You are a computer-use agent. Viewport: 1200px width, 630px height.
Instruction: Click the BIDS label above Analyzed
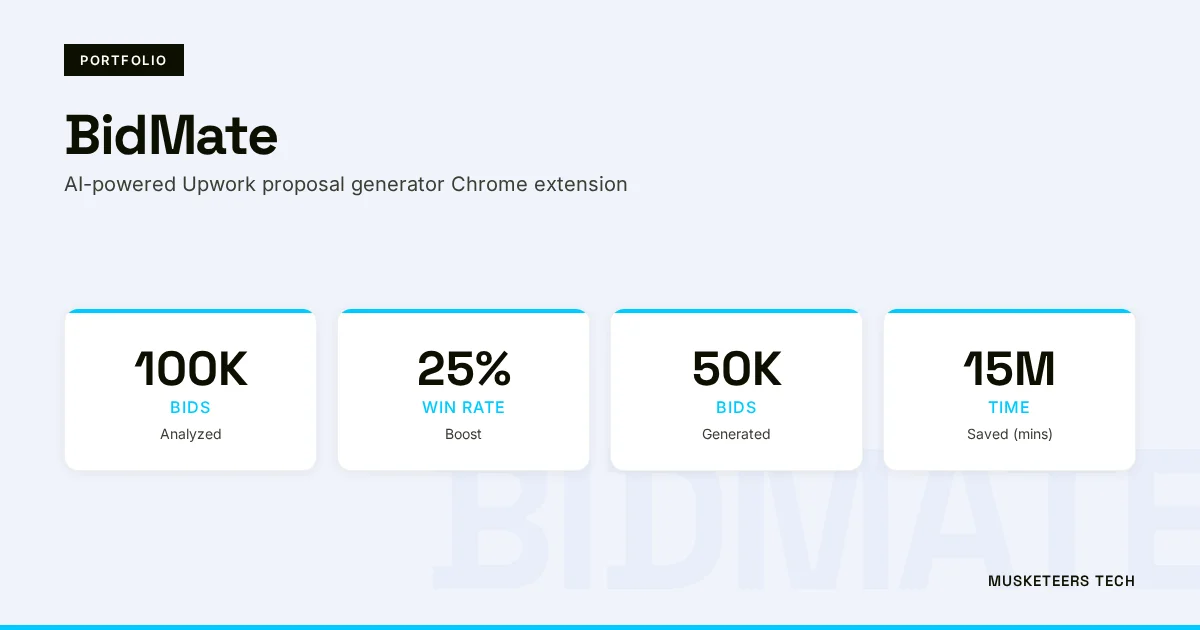[190, 408]
